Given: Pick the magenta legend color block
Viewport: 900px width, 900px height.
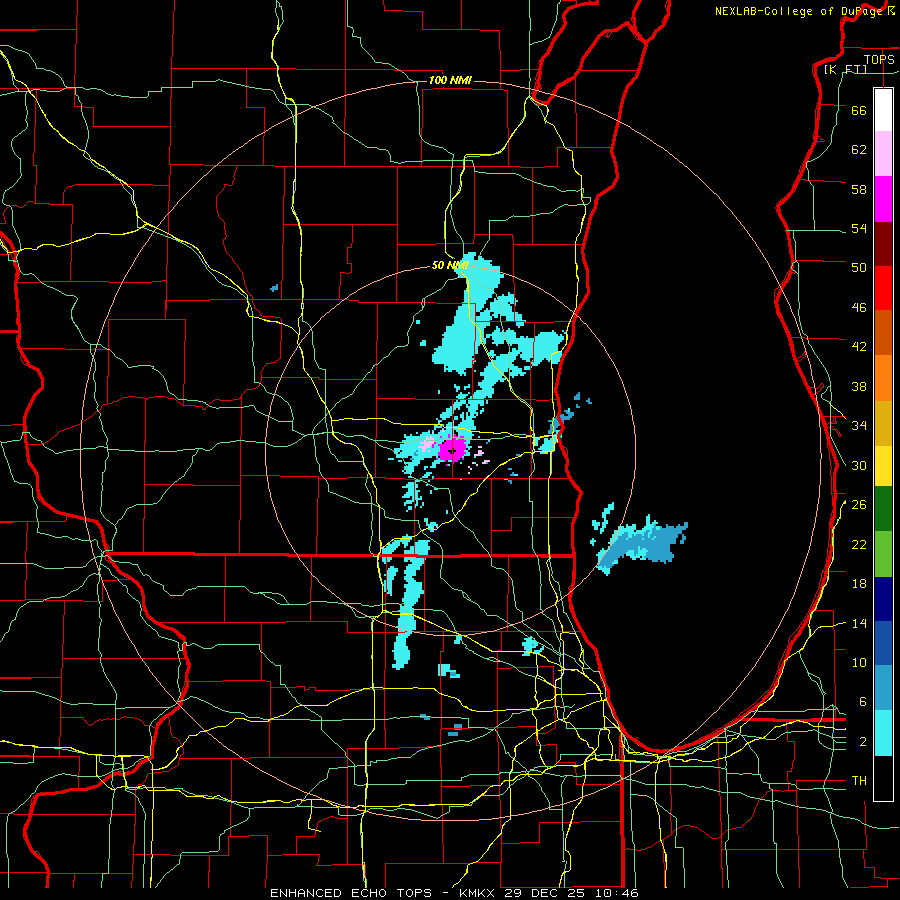Looking at the screenshot, I should coord(883,199).
